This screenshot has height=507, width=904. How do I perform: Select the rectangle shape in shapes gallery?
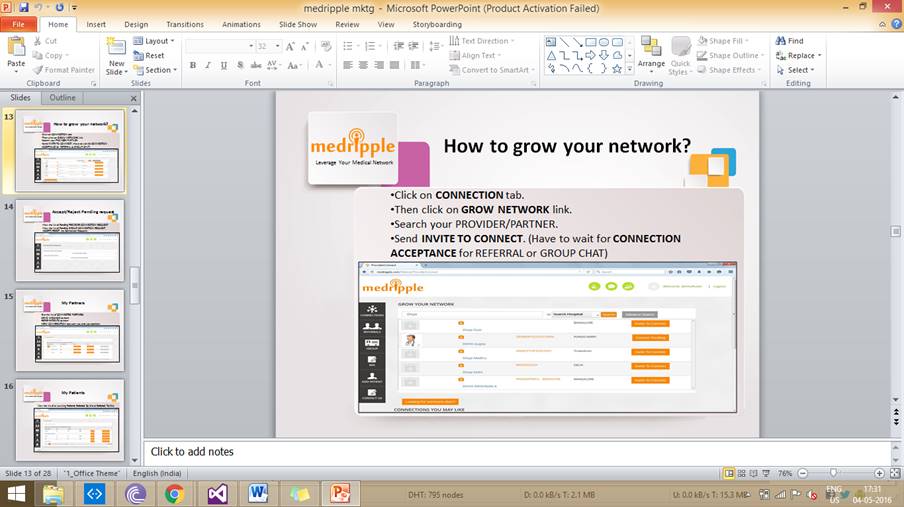[591, 42]
